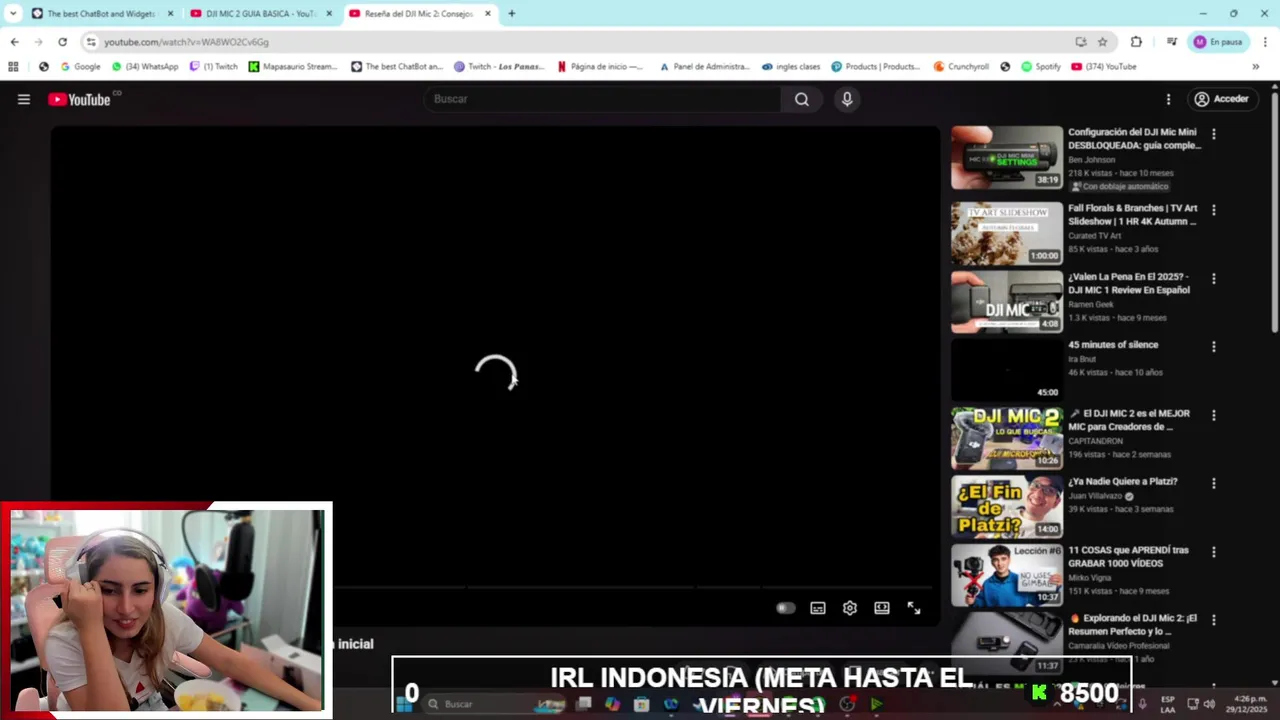Open options for '¿Ya Nadie Quiere a Platzi?' video
Image resolution: width=1280 pixels, height=720 pixels.
pos(1214,483)
